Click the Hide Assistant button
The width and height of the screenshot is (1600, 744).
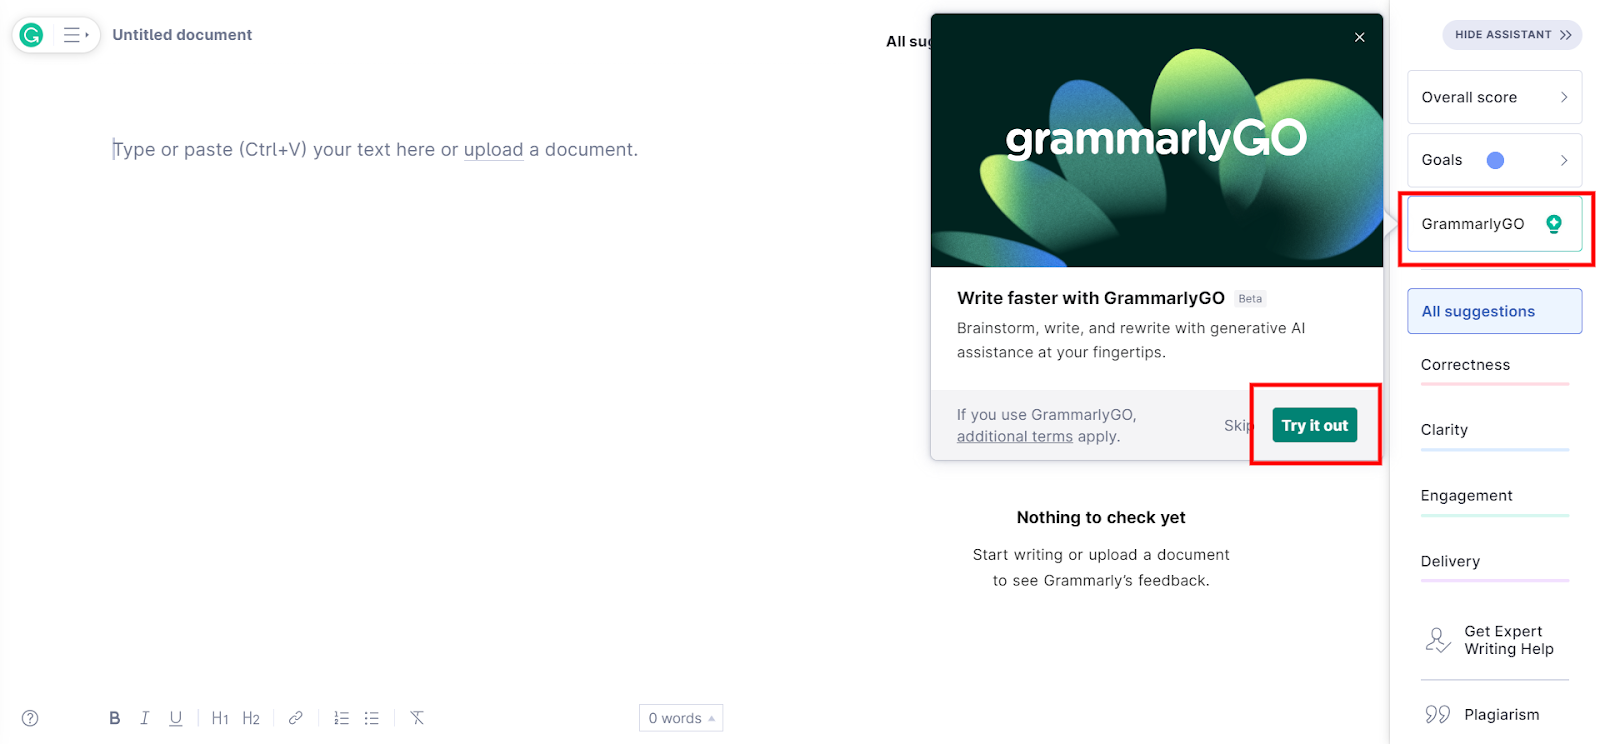(x=1512, y=34)
